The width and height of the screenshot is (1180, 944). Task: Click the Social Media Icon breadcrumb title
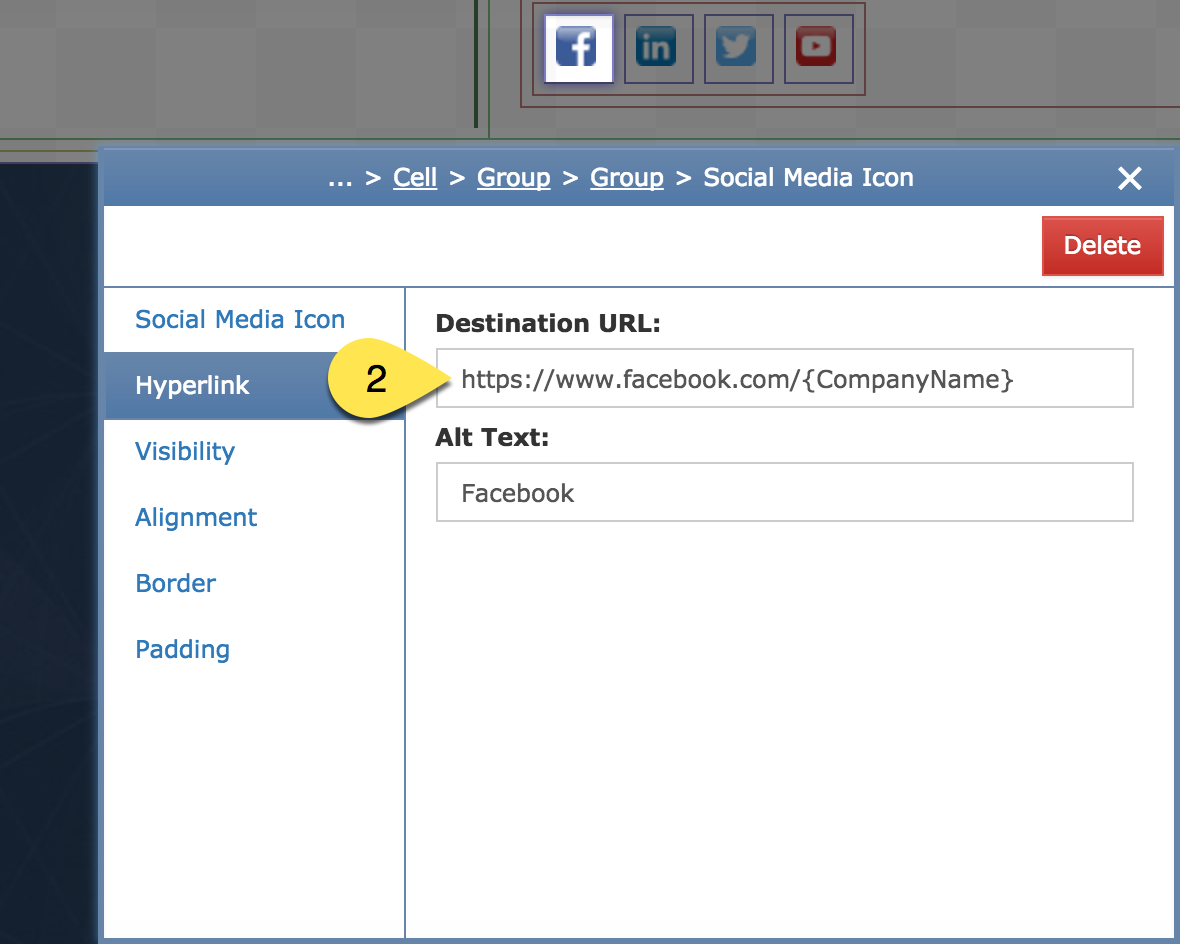coord(808,177)
